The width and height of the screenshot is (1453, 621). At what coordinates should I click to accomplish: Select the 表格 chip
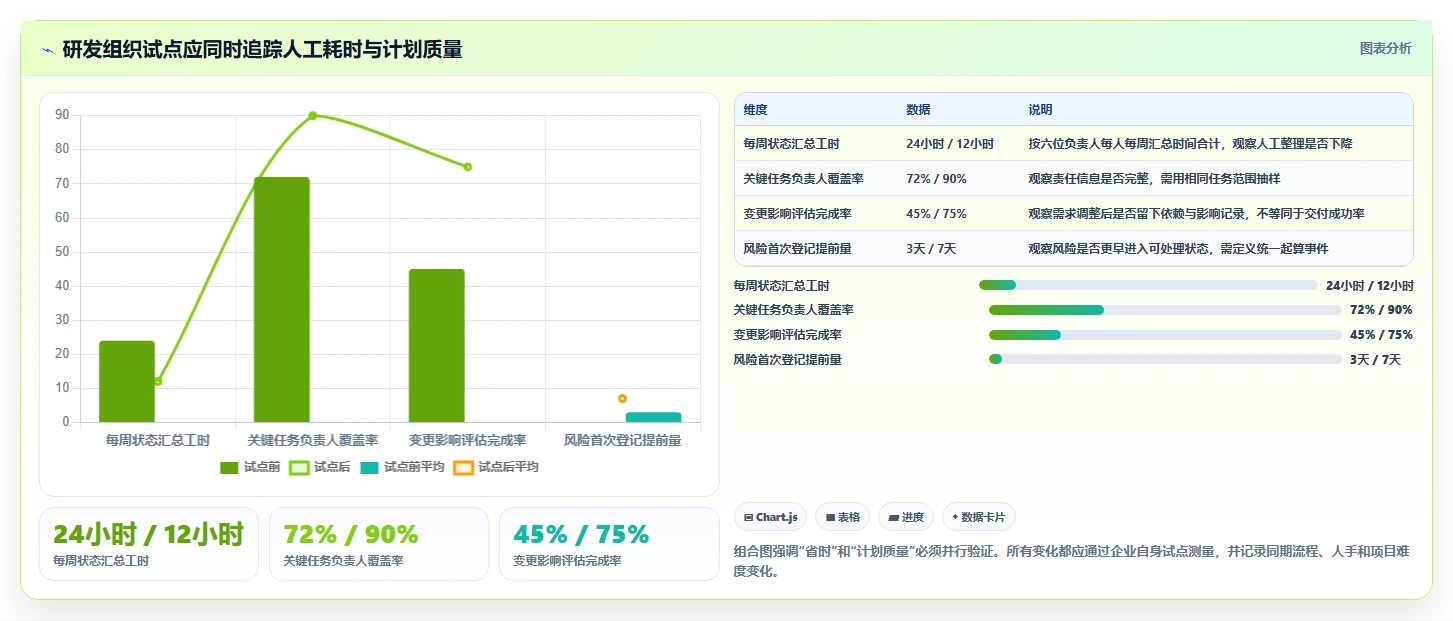[842, 517]
